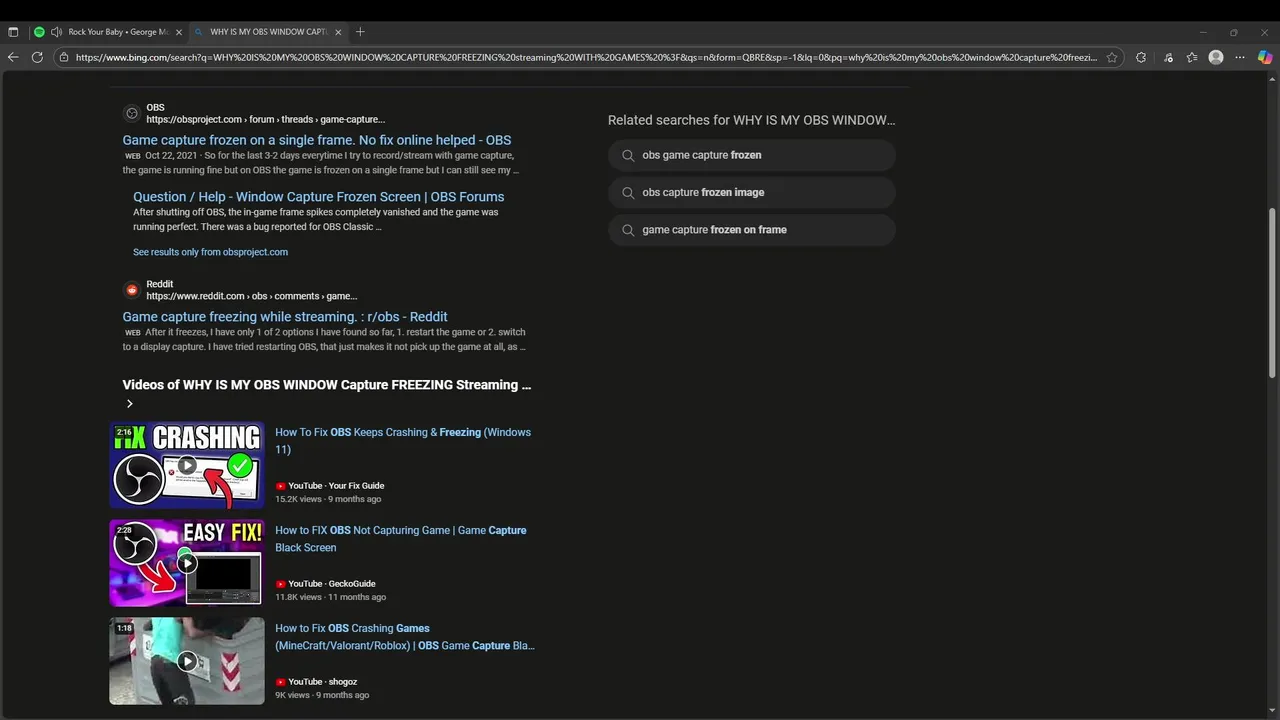
Task: Expand the Videos section chevron arrow
Action: [129, 404]
